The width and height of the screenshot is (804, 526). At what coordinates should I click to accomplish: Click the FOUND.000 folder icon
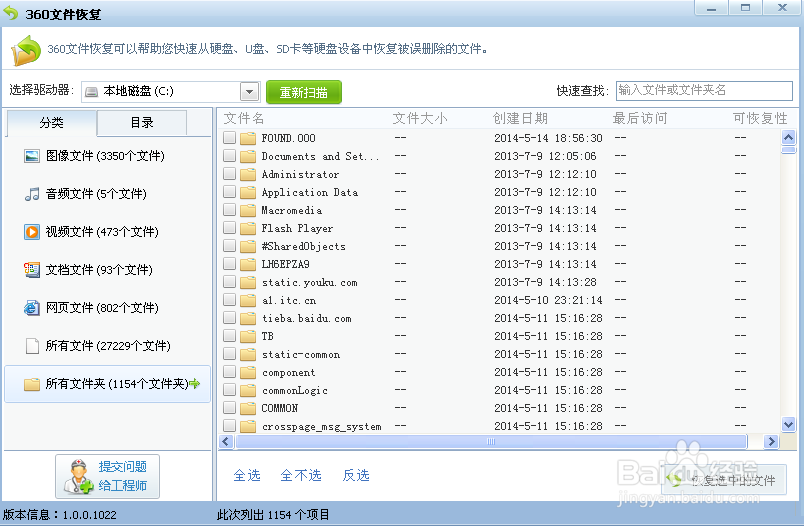(x=248, y=138)
